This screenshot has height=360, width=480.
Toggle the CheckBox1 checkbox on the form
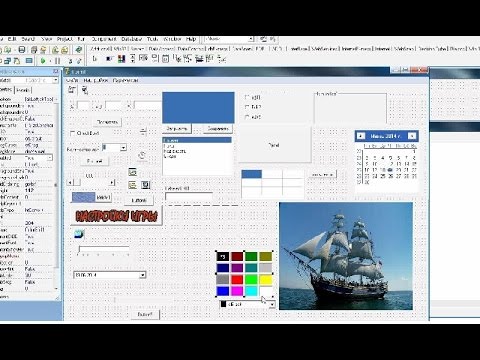72,133
